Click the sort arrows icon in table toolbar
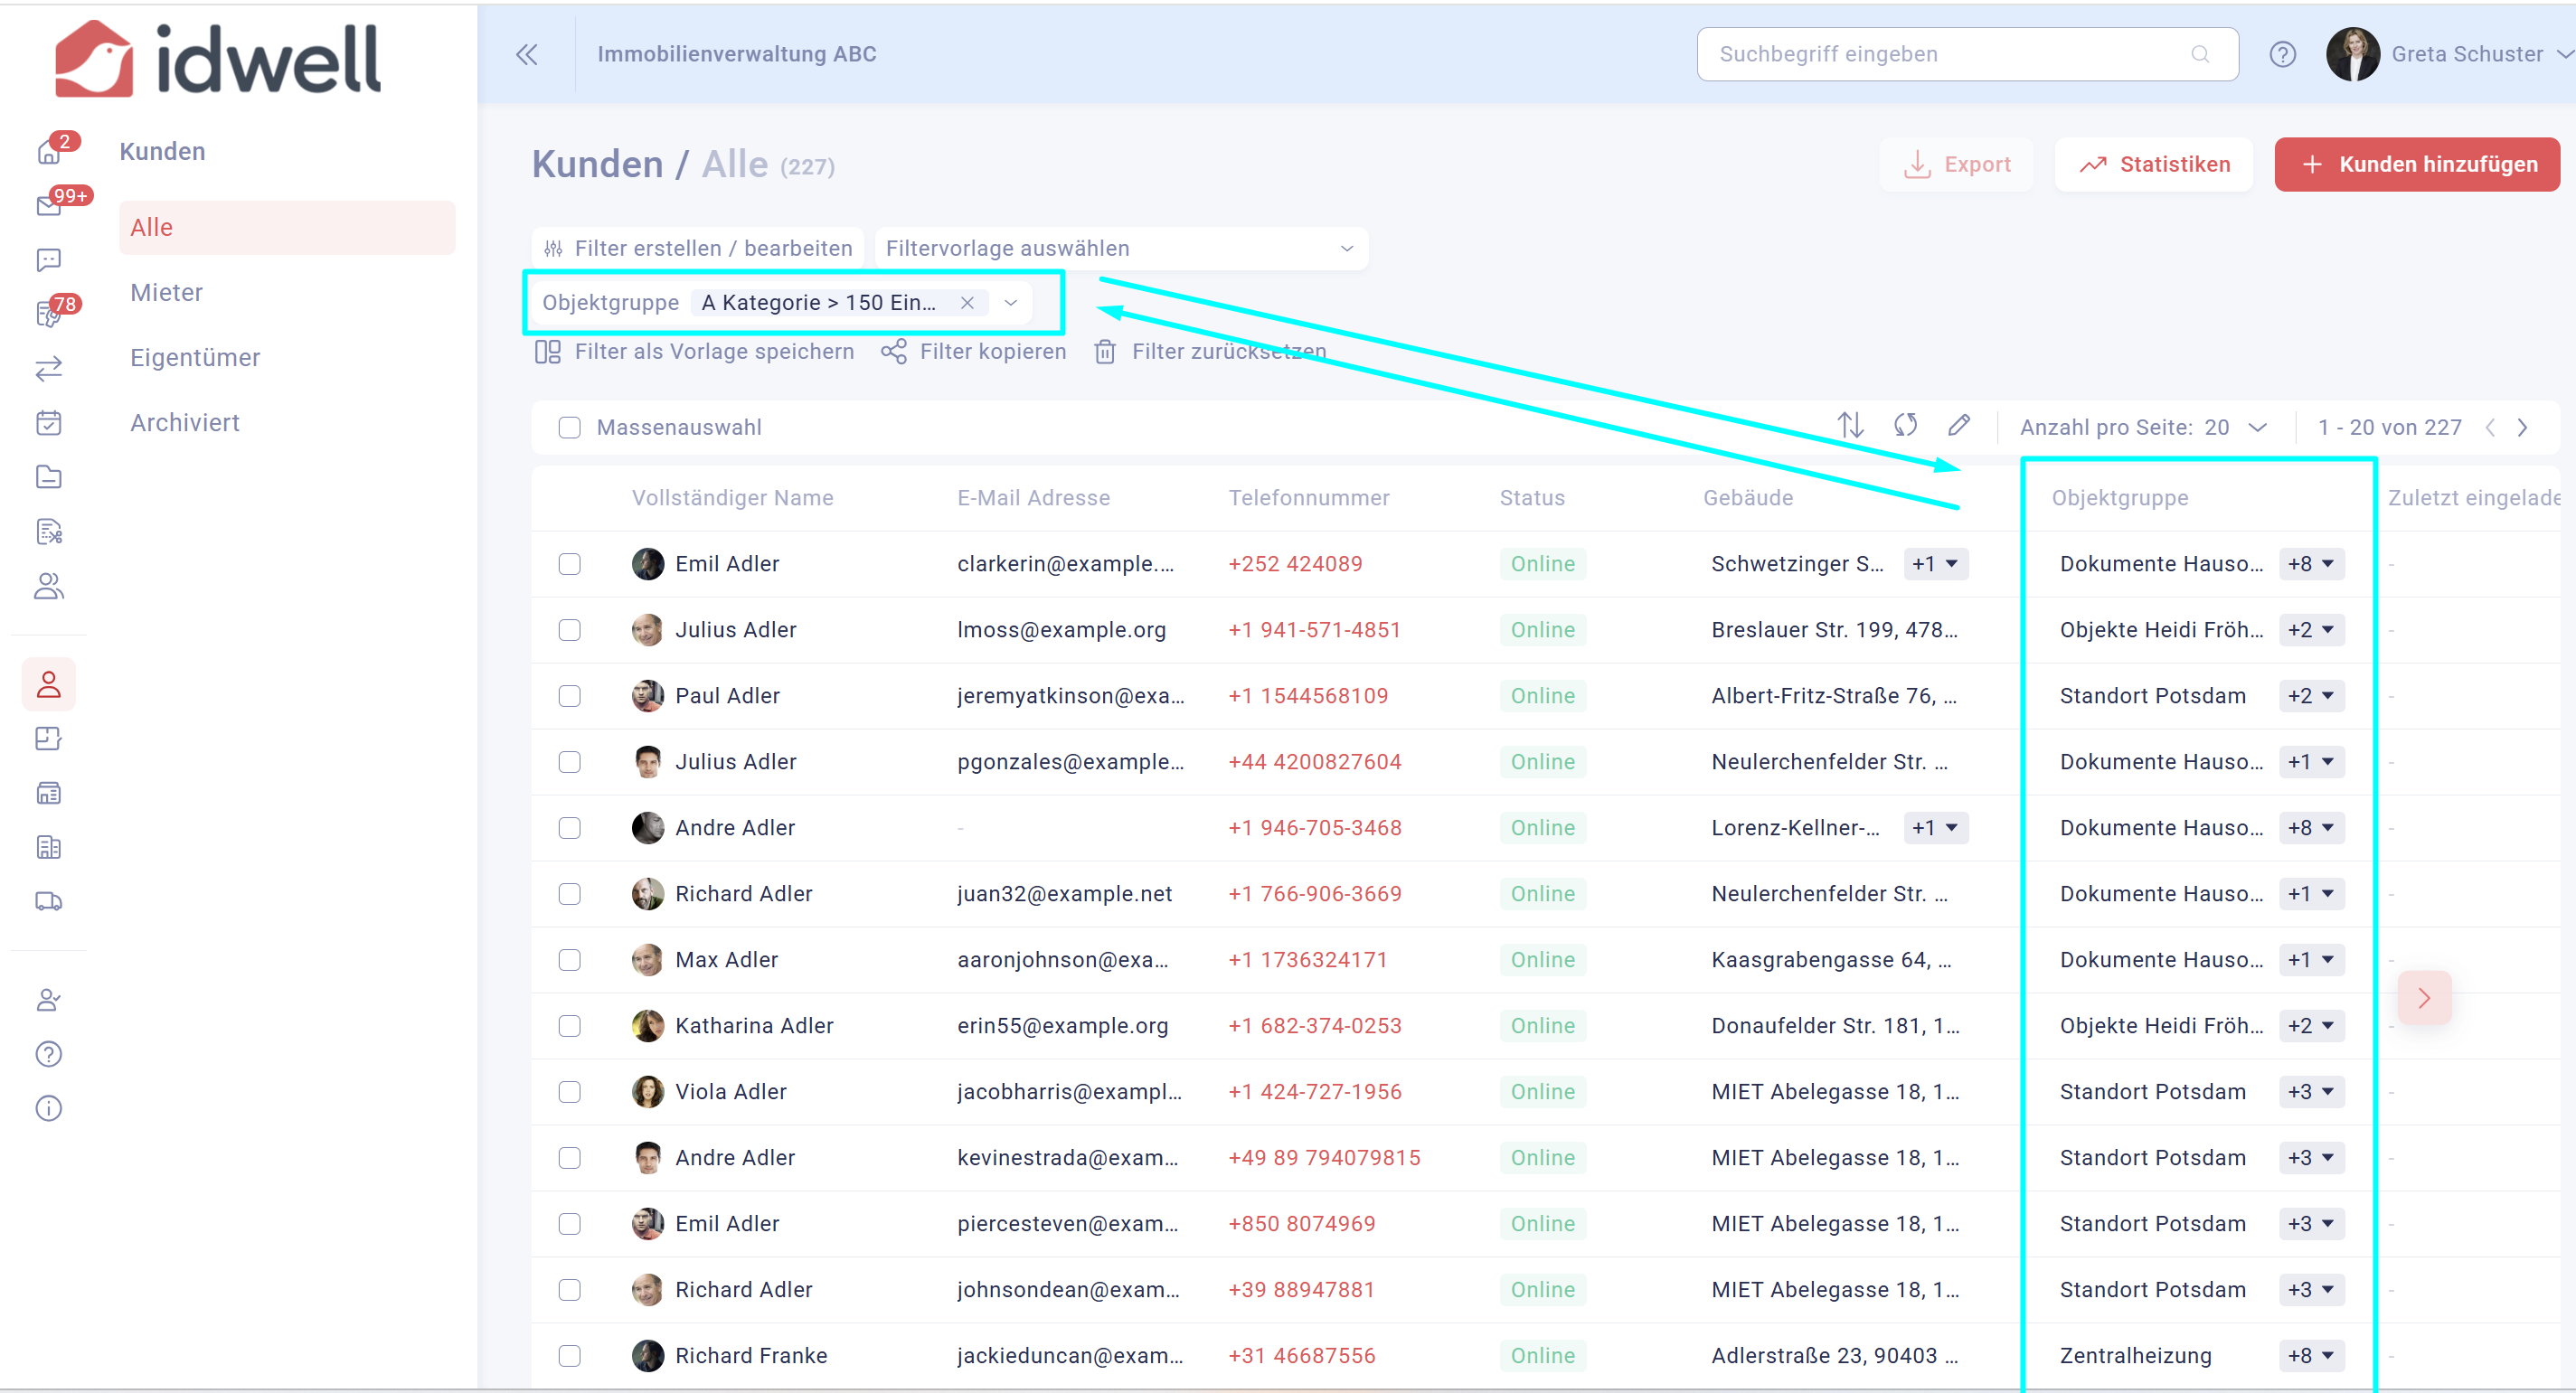2576x1393 pixels. [x=1851, y=426]
